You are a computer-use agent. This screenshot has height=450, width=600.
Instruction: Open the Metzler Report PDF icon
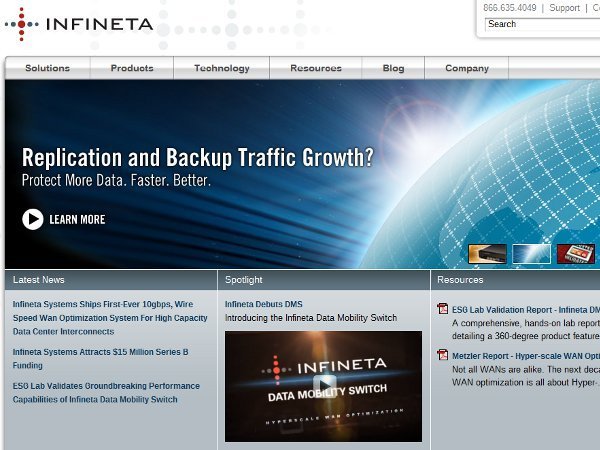coord(443,355)
